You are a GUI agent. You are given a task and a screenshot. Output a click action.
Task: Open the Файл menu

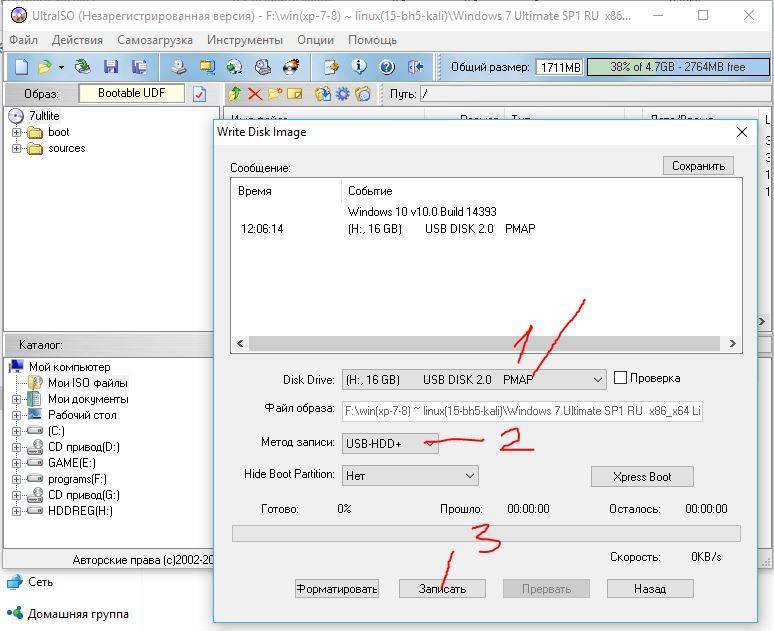(x=24, y=40)
